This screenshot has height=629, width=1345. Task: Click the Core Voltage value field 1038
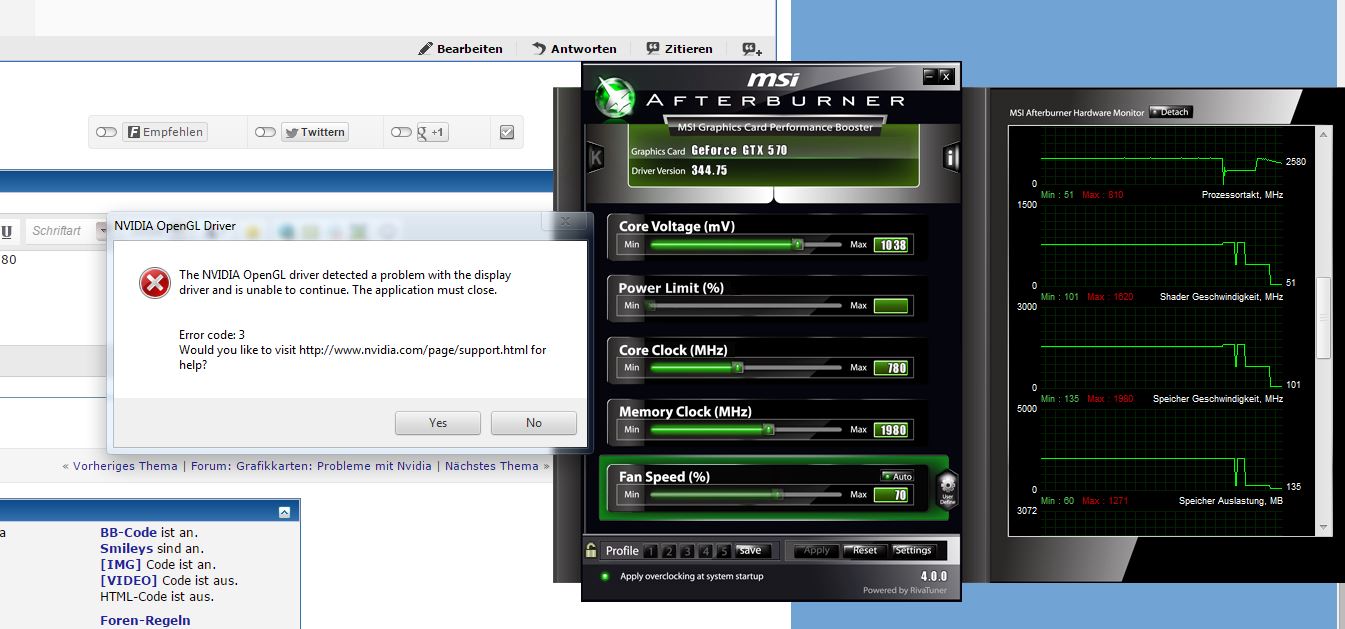(890, 245)
